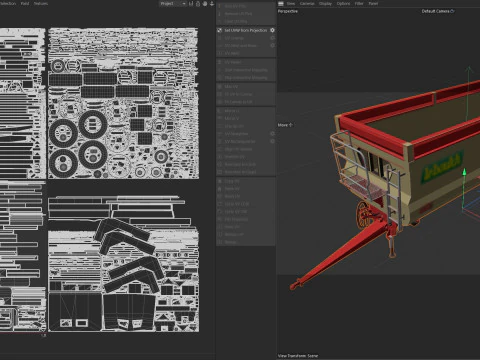Open the Cameras menu in 3D viewport
The width and height of the screenshot is (480, 360).
307,4
